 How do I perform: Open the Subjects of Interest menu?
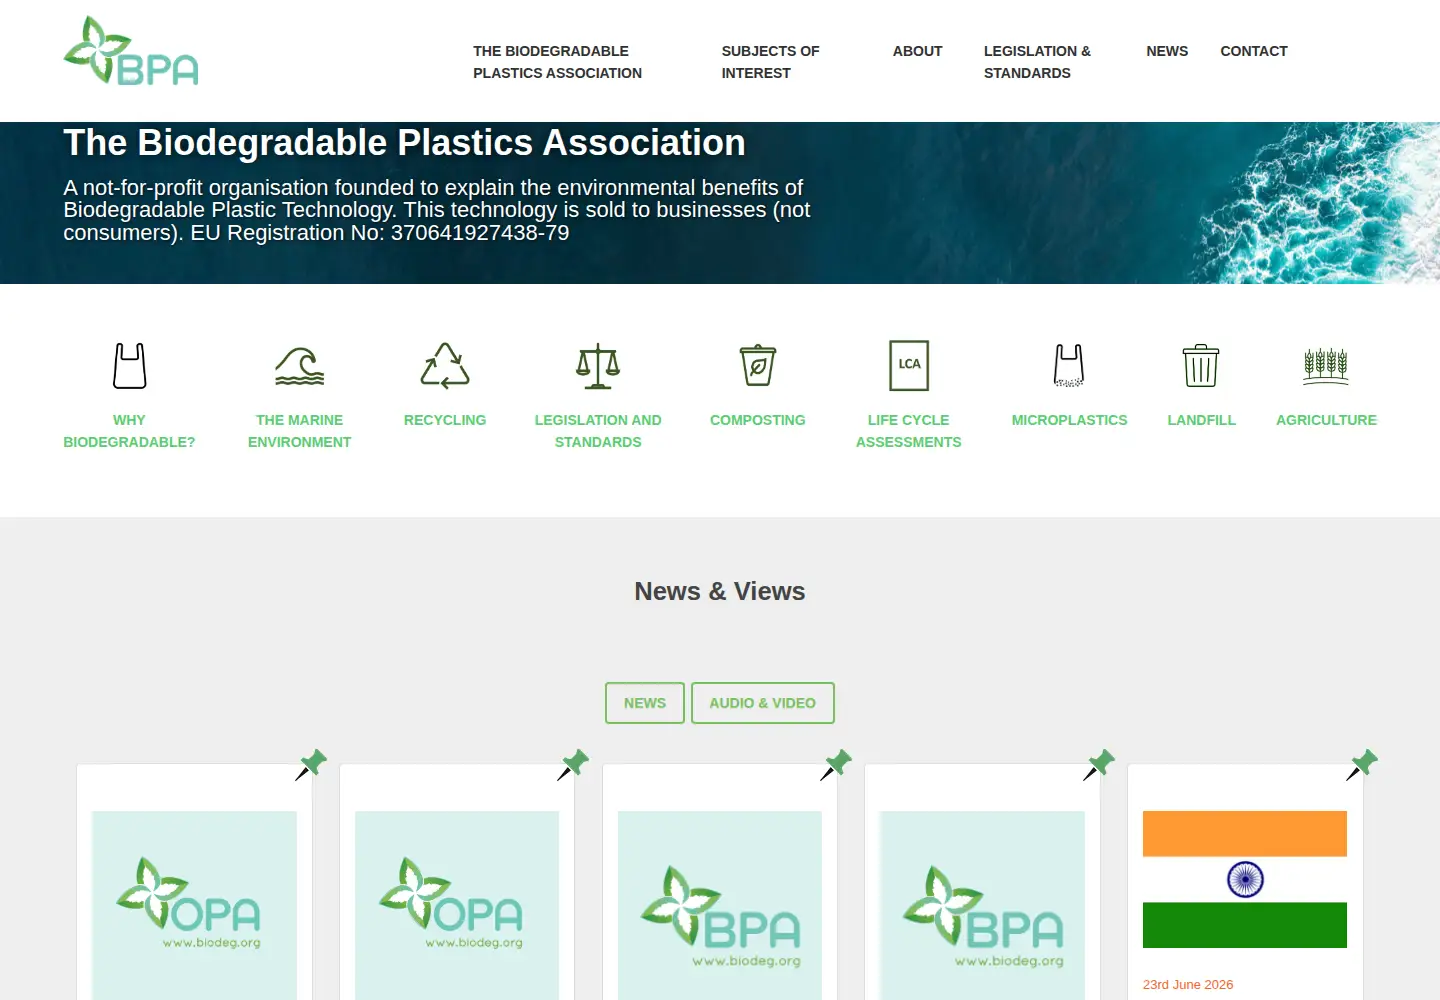[x=770, y=62]
